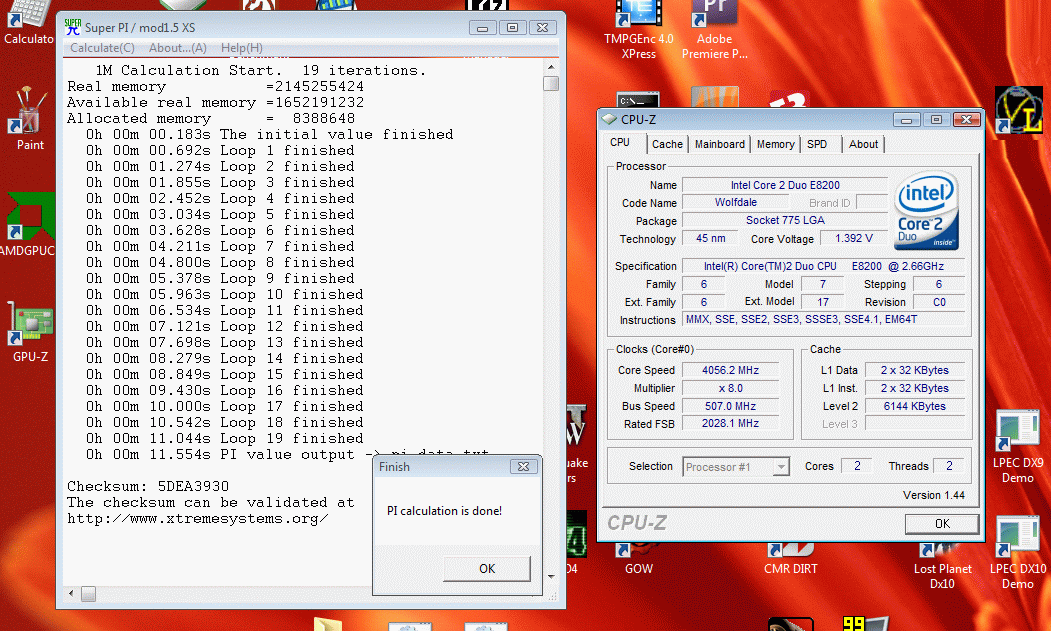
Task: Click the Threads count value in CPU-Z
Action: [x=949, y=466]
